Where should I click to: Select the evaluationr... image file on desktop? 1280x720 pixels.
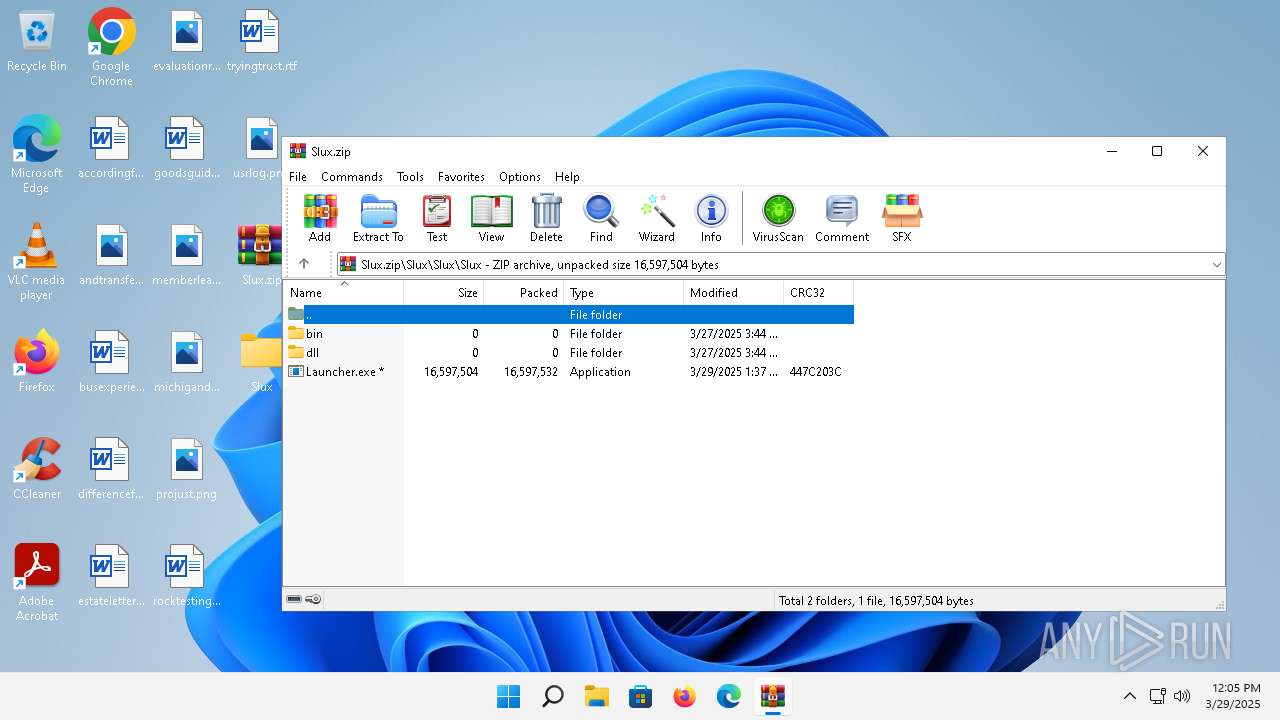tap(187, 42)
